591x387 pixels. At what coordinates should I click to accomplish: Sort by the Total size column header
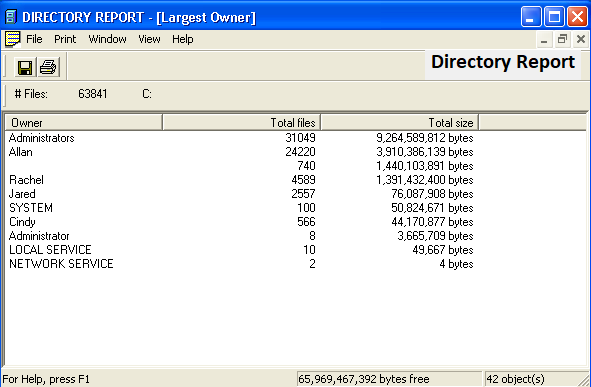click(400, 122)
